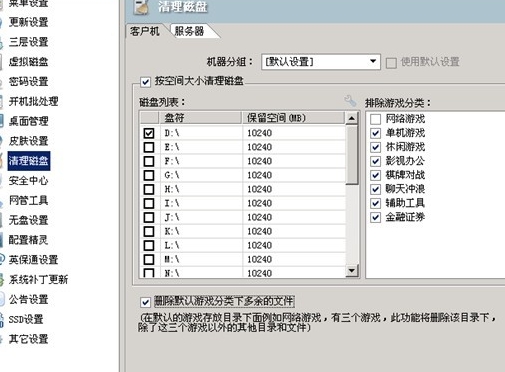Click the disk list scrollbar thumb
Screen dimensions: 505x372
tap(352, 155)
